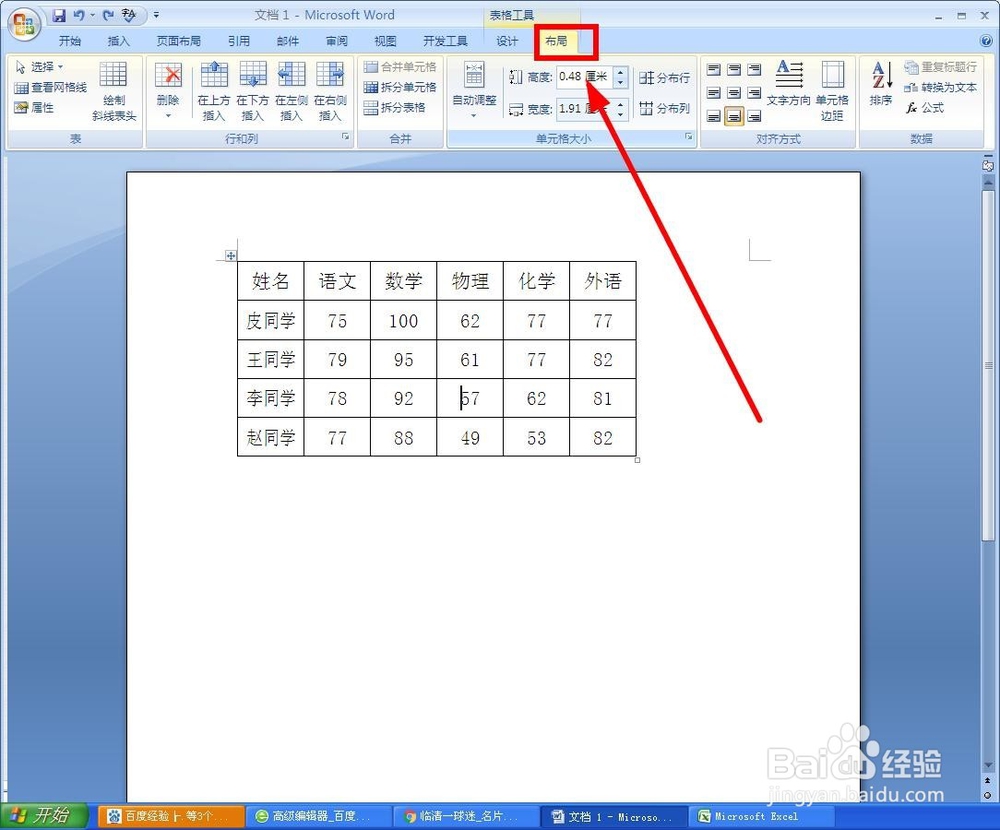Switch to the 插入 tab

click(118, 41)
